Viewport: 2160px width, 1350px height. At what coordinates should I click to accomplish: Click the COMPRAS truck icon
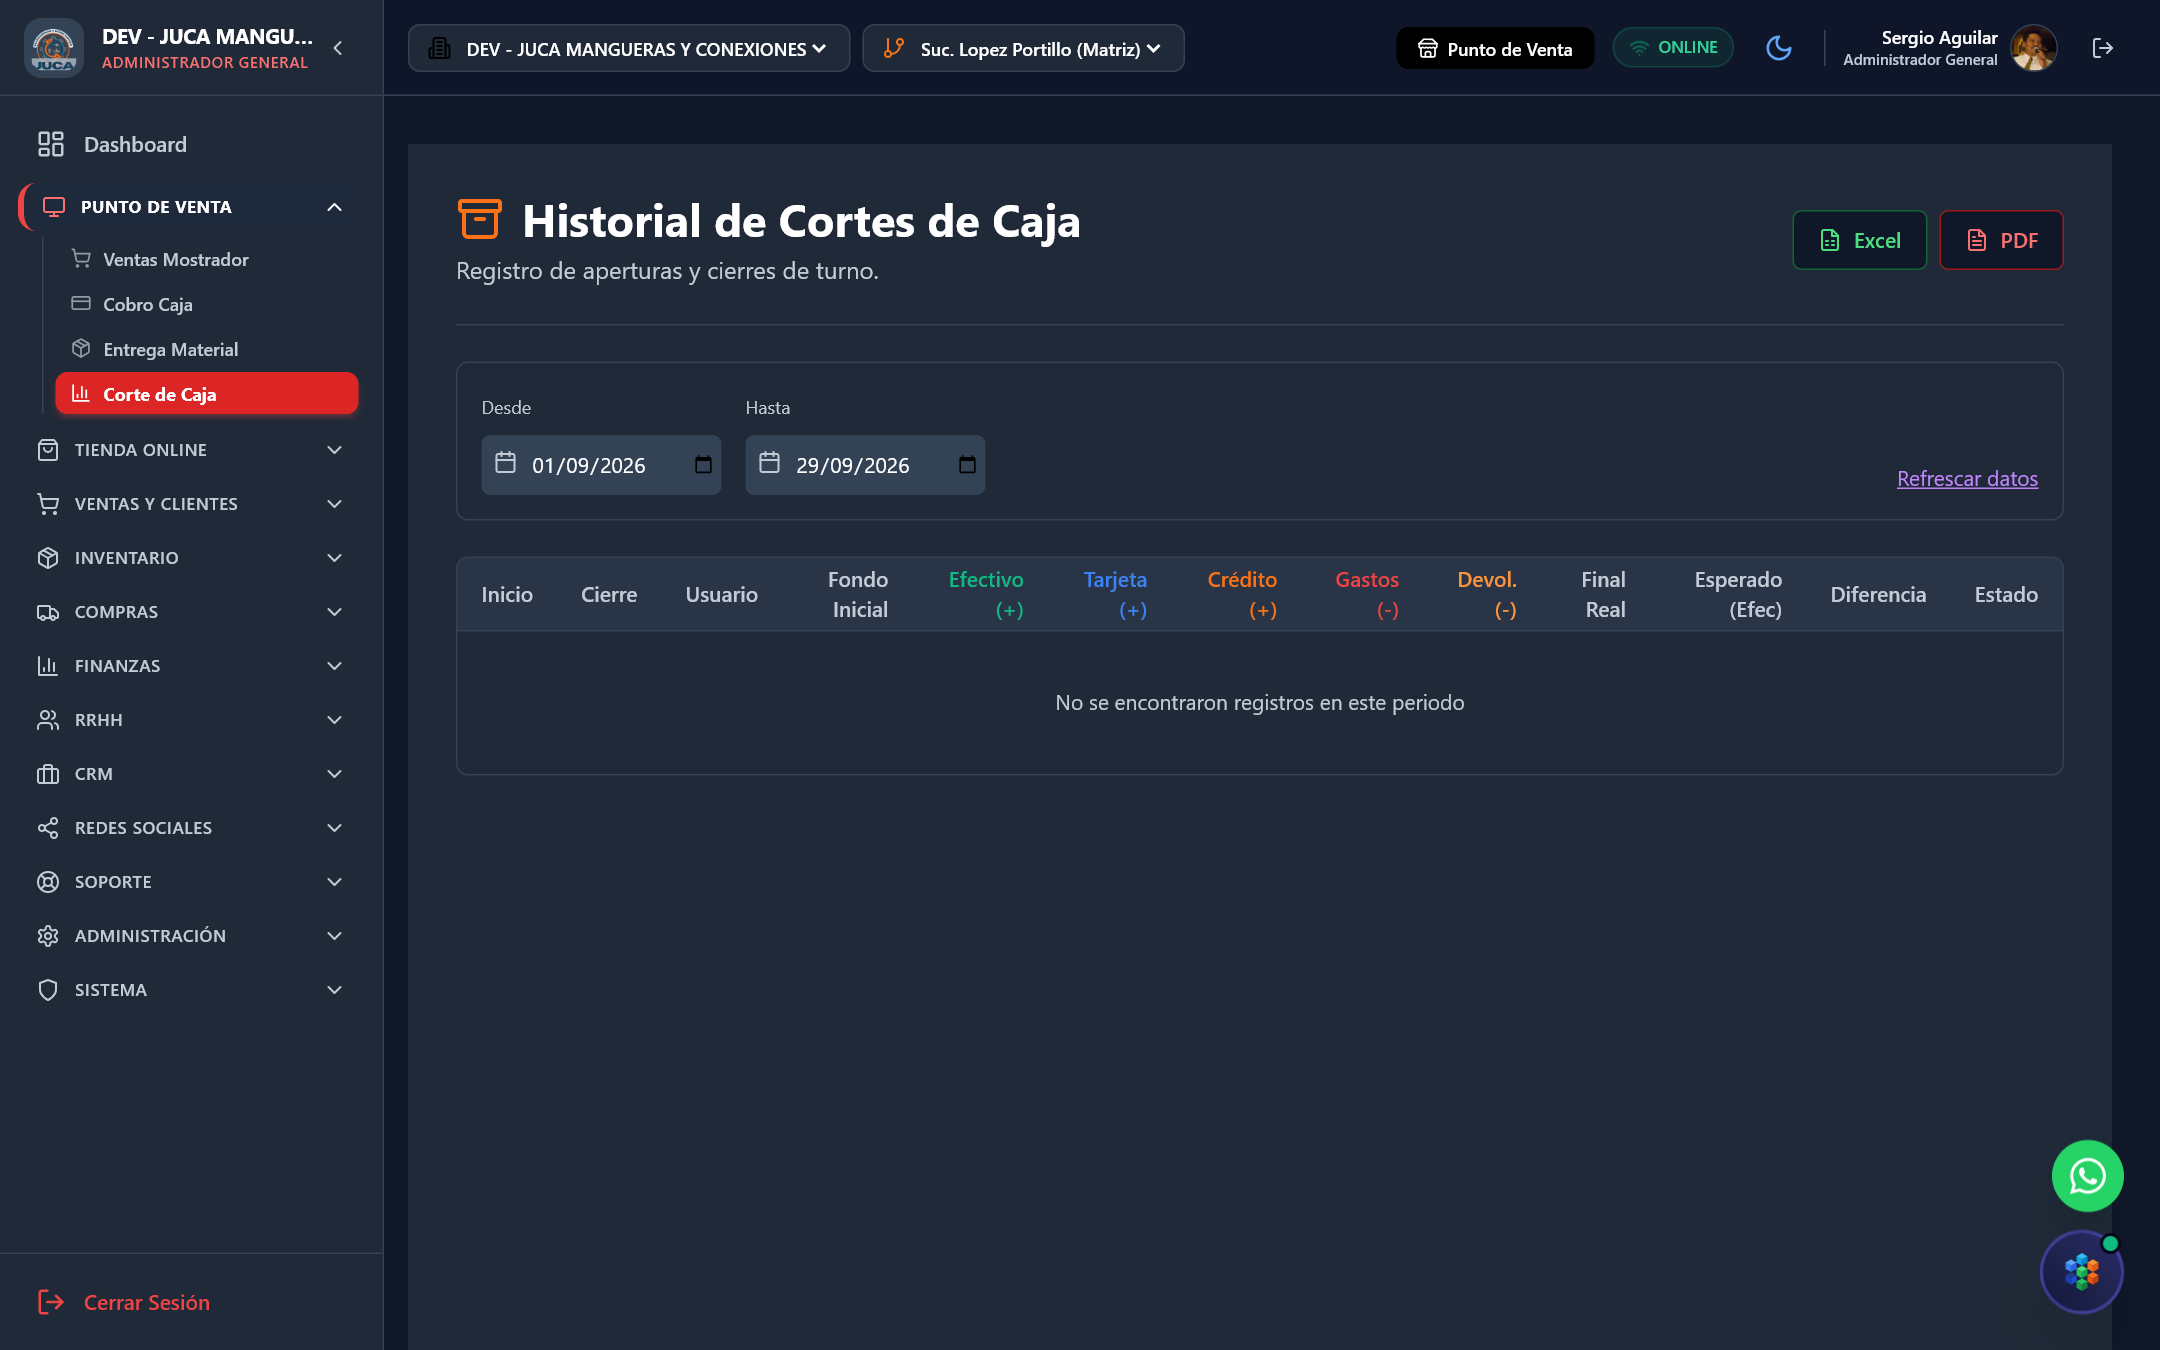tap(48, 612)
